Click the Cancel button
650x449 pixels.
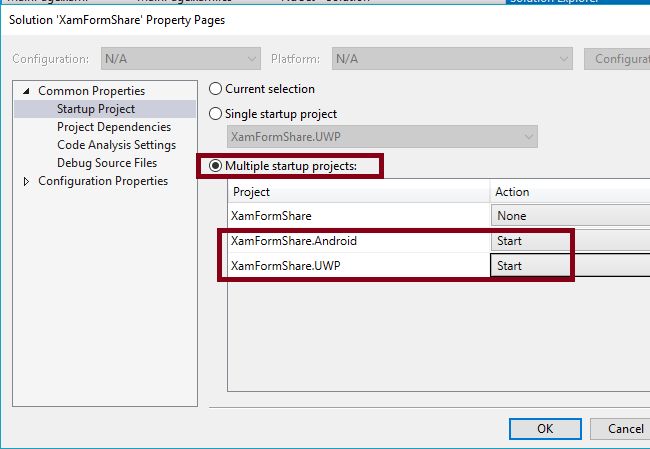coord(620,429)
